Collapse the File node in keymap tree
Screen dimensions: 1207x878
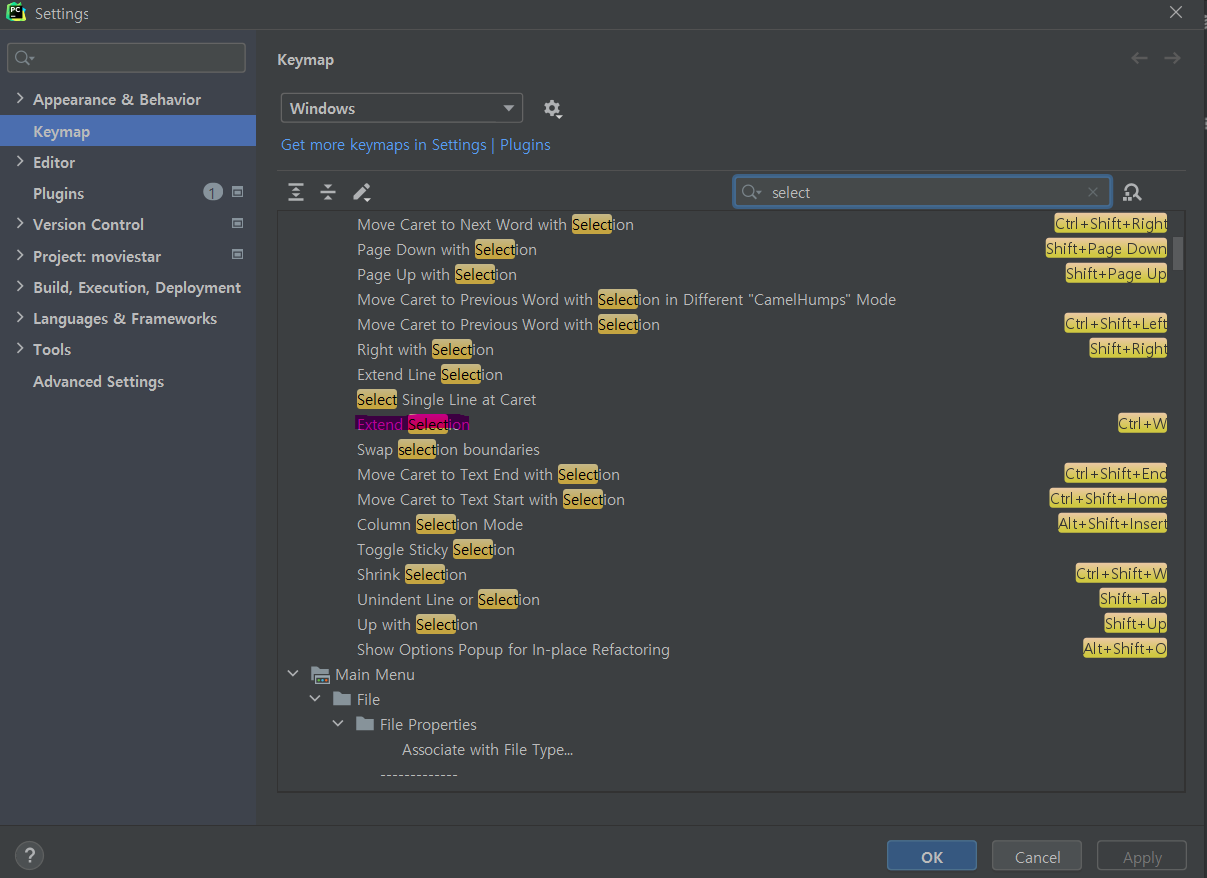tap(315, 699)
